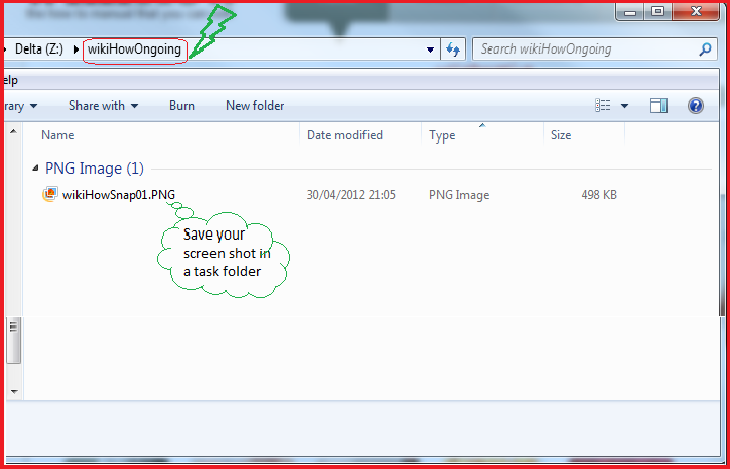This screenshot has width=730, height=469.
Task: Open the Help question mark icon
Action: point(695,106)
